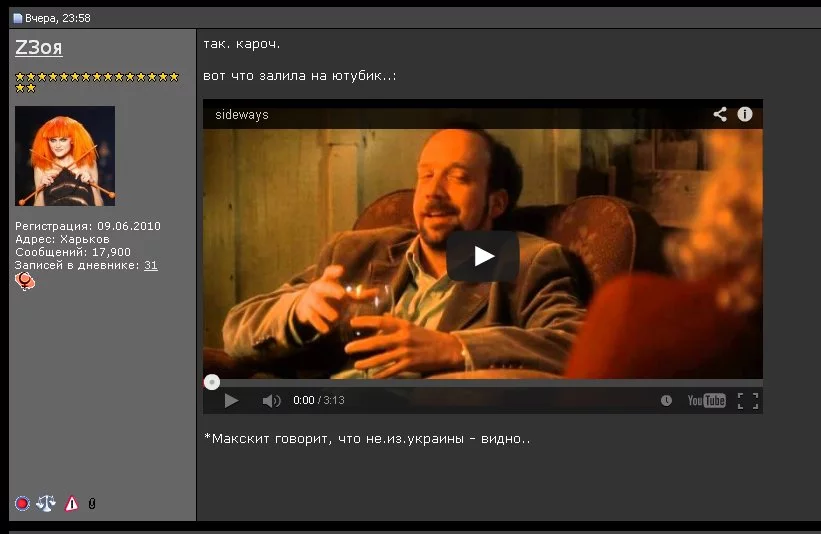The width and height of the screenshot is (821, 534).
Task: Click the yellow user rating stars
Action: pyautogui.click(x=97, y=82)
